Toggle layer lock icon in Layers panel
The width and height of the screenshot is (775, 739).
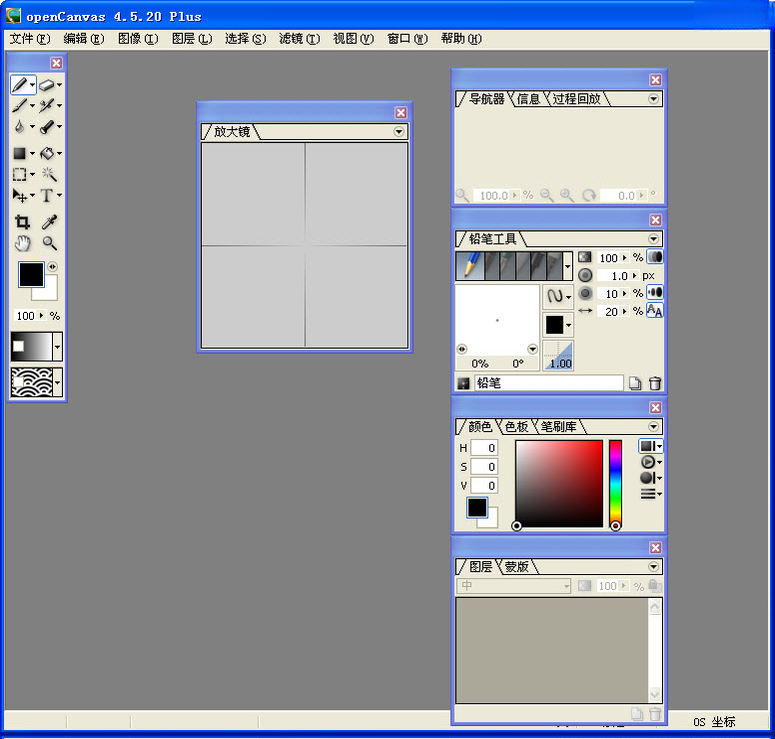coord(655,586)
